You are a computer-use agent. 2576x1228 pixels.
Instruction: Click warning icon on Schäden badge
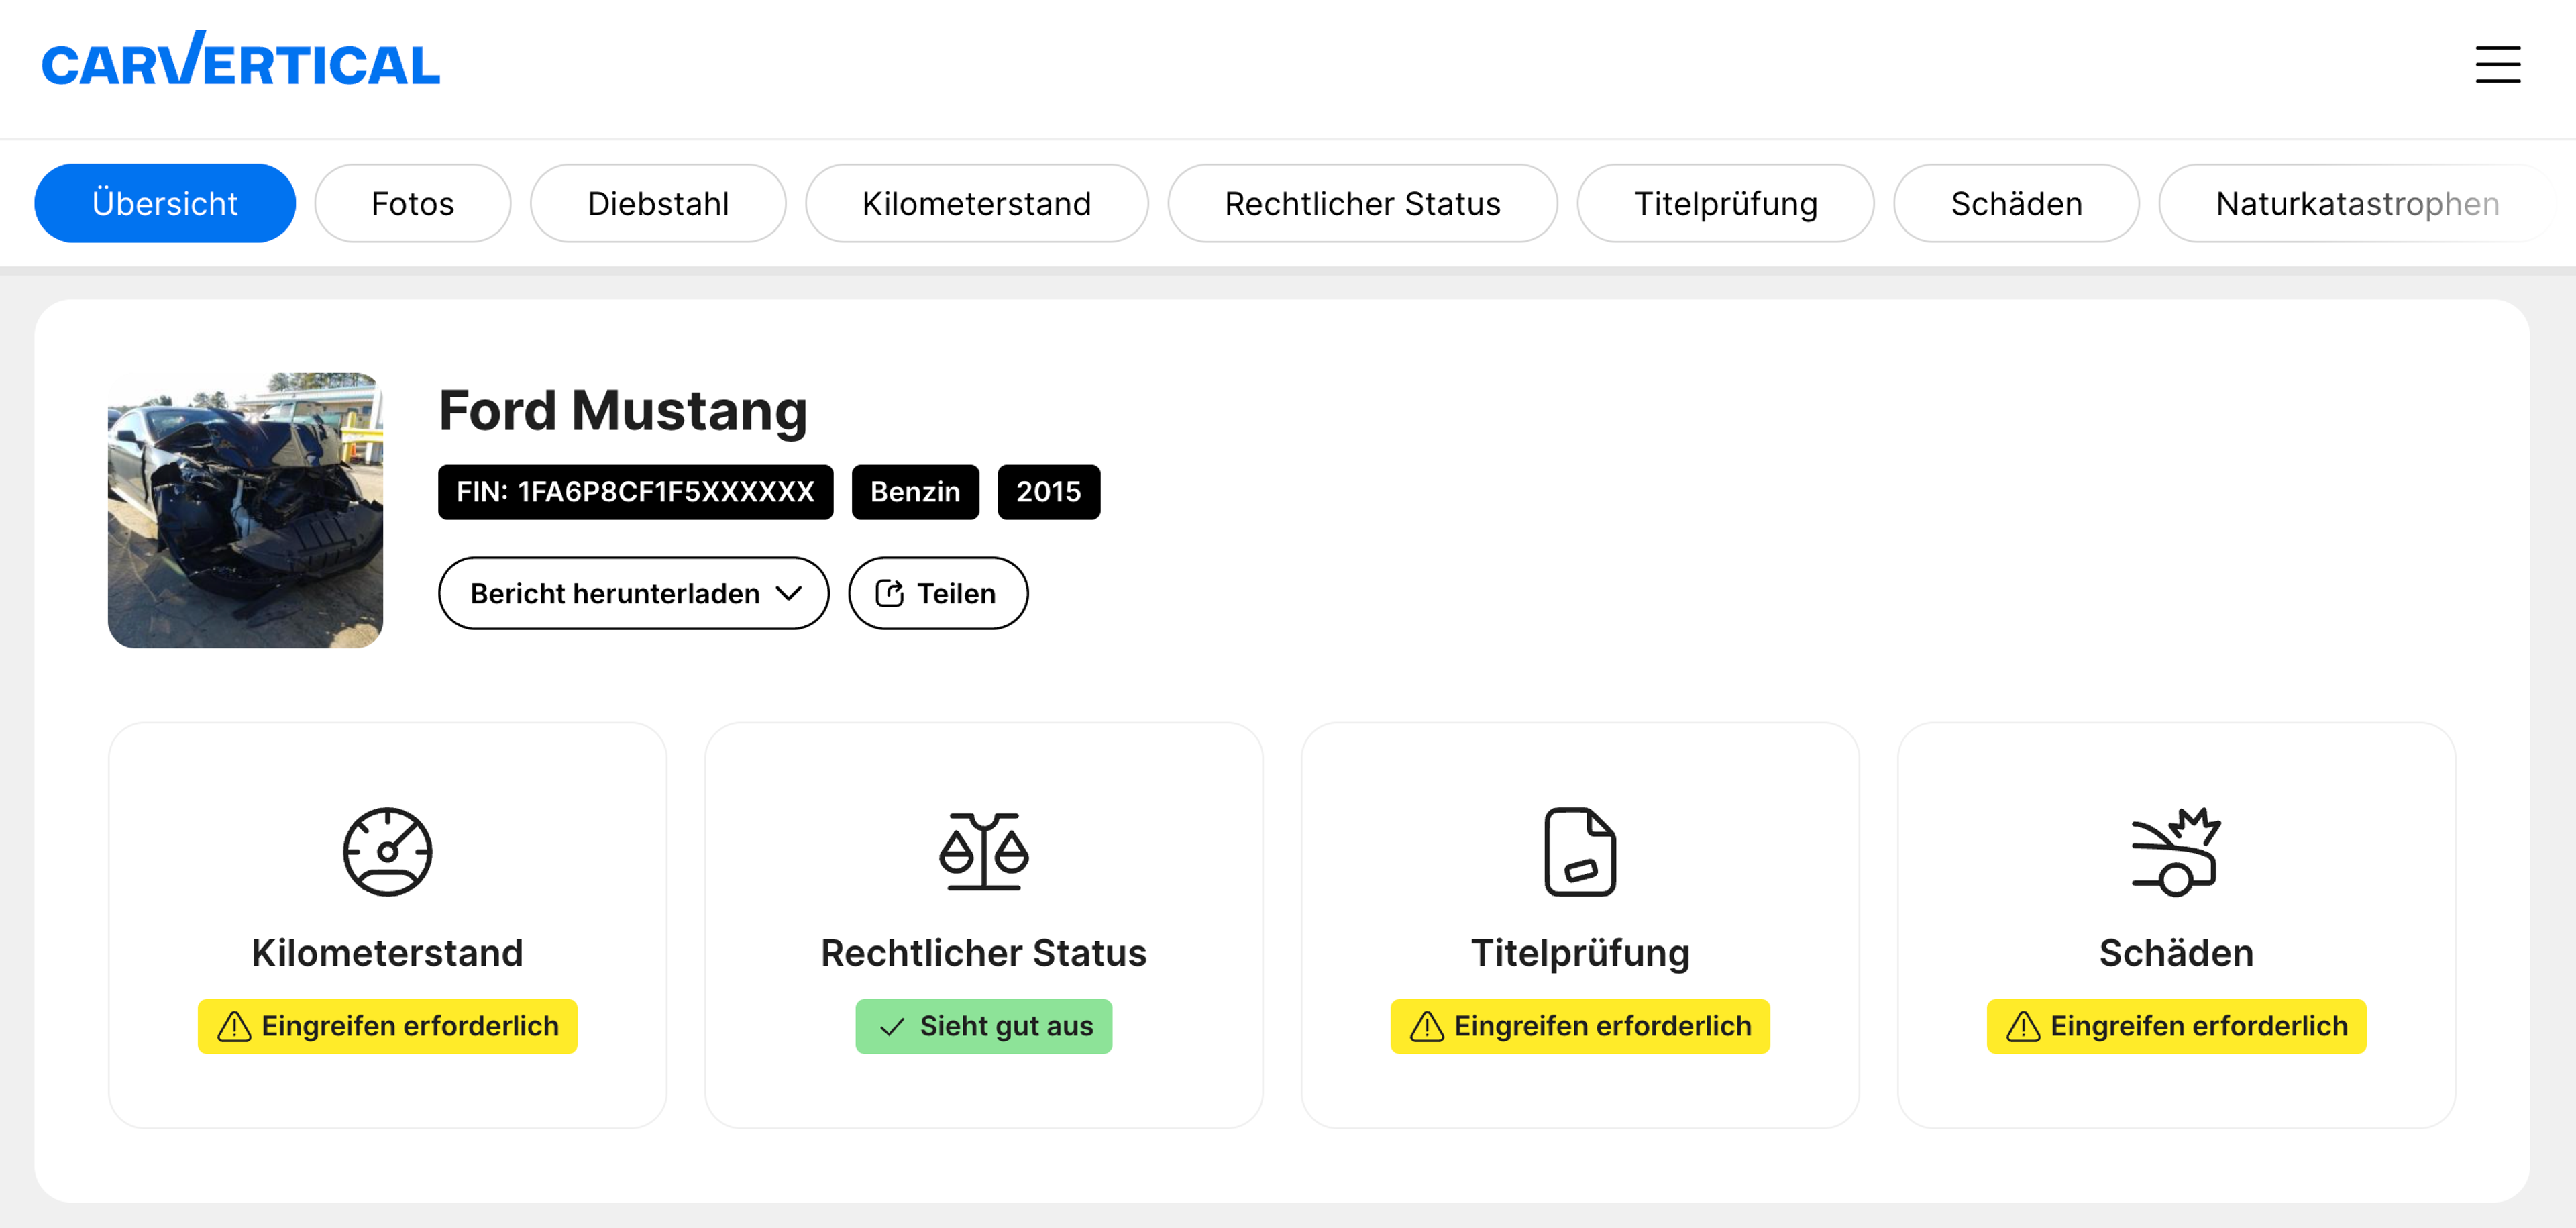(x=2023, y=1026)
